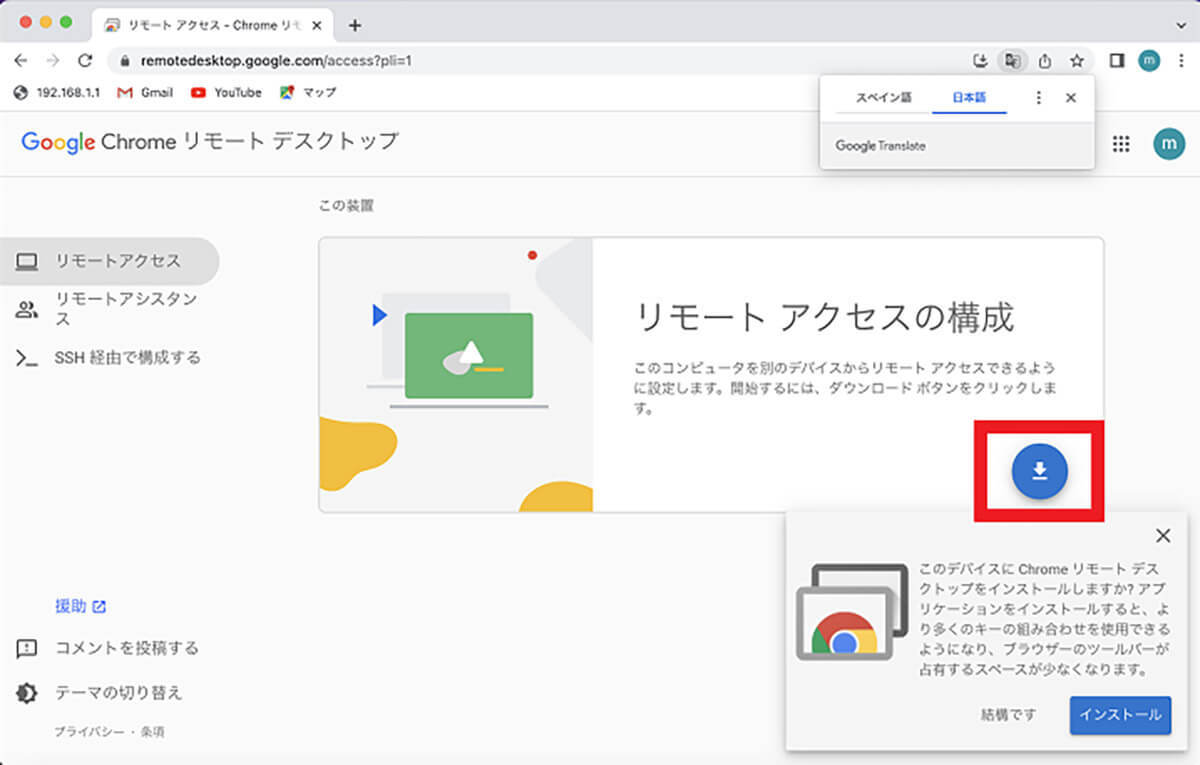
Task: Select リモートアクセス in sidebar
Action: 110,261
